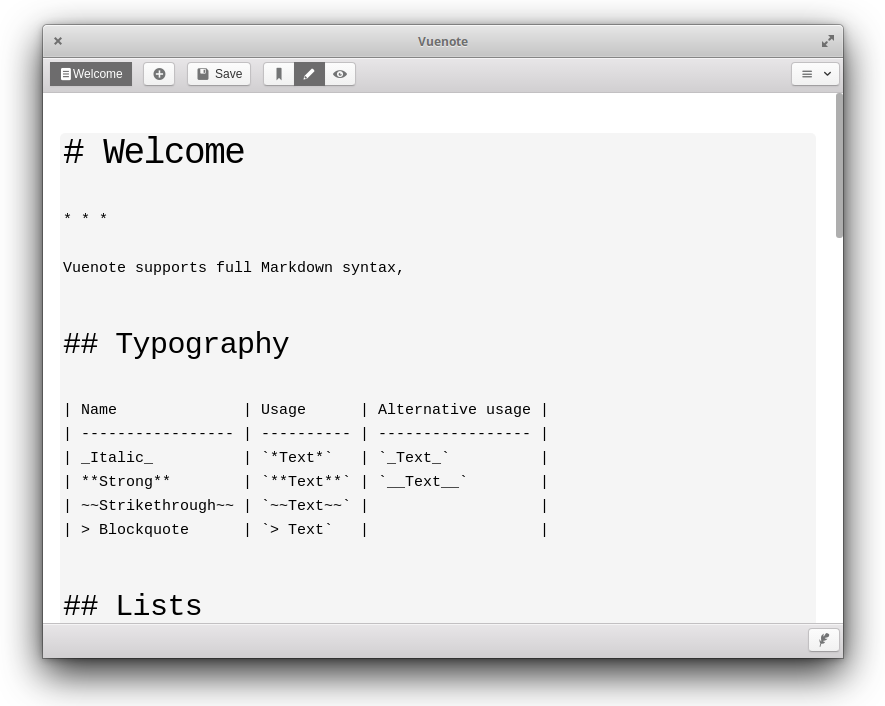Click the vertical scrollbar thumb

[839, 165]
